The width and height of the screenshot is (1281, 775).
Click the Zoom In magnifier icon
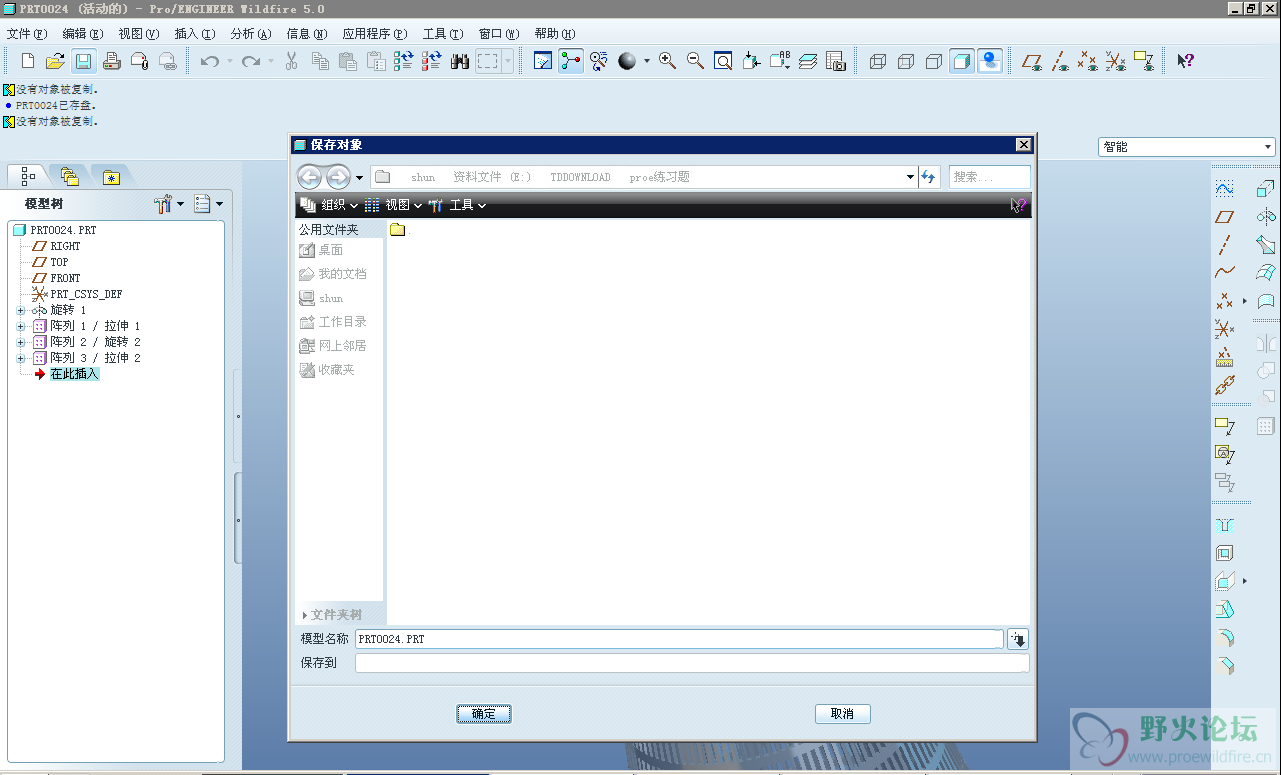(x=667, y=61)
